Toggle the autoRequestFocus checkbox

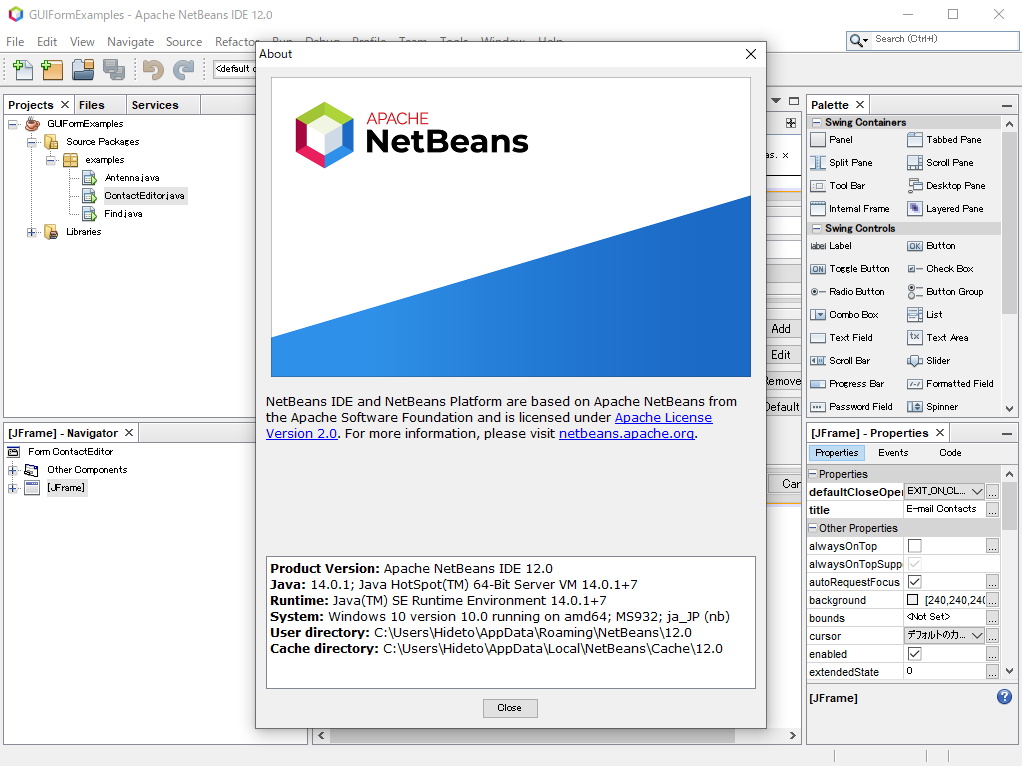[x=914, y=581]
